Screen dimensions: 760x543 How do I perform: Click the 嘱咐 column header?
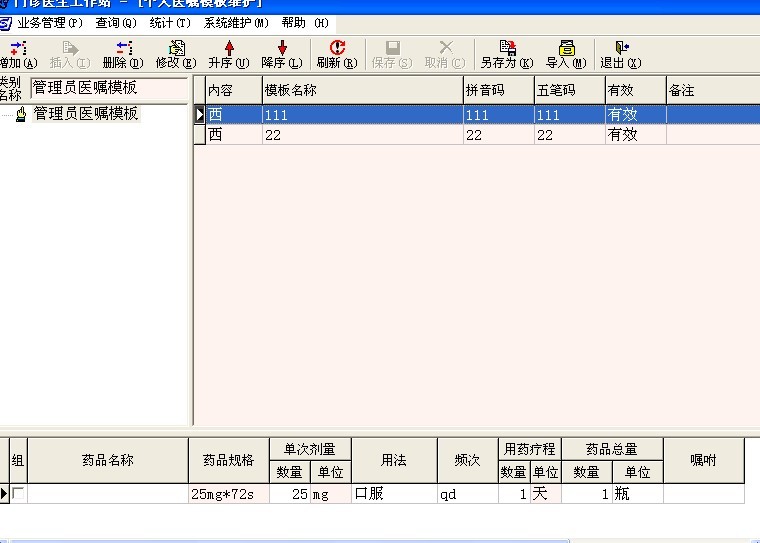click(x=704, y=460)
